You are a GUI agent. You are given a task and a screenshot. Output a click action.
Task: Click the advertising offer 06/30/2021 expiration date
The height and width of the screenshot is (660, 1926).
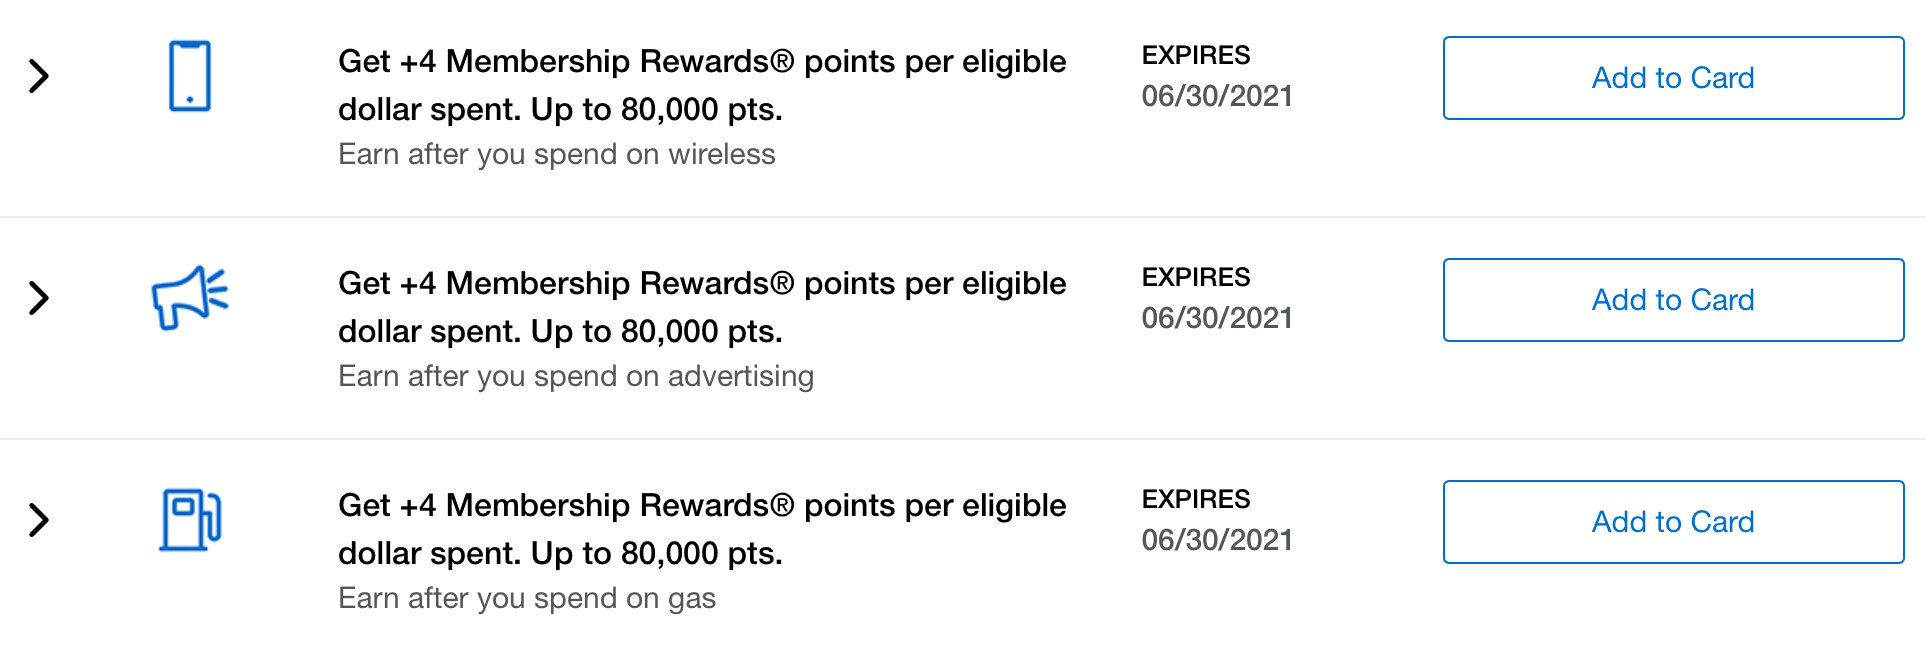[1217, 318]
